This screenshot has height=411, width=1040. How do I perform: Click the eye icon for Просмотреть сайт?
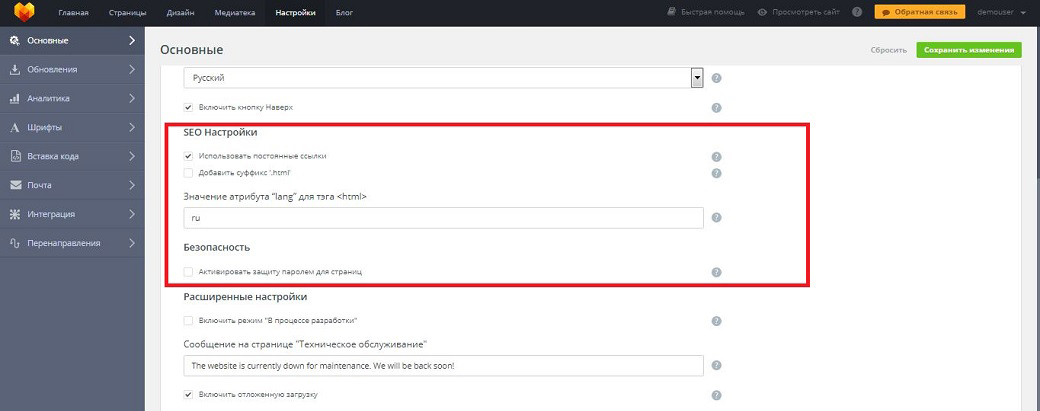click(762, 13)
